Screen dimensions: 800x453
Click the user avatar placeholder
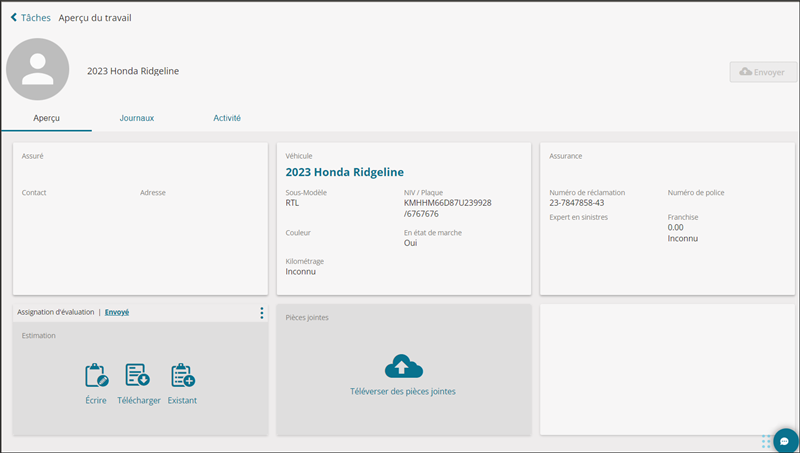[38, 69]
